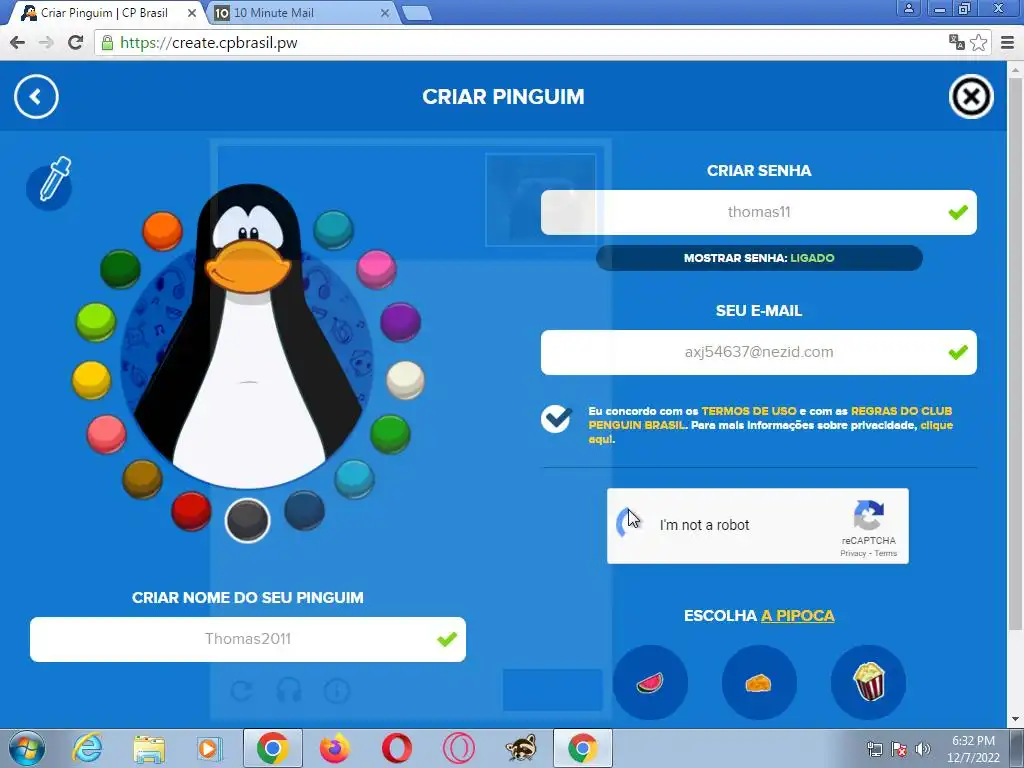Image resolution: width=1024 pixels, height=768 pixels.
Task: Select the teal color at top
Action: (x=334, y=230)
